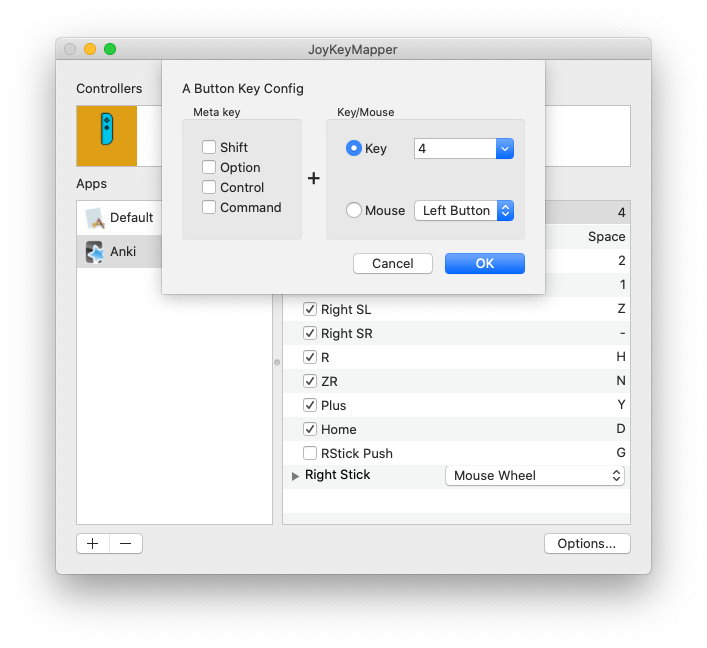The width and height of the screenshot is (707, 648).
Task: Enable the RStick Push checkbox
Action: point(310,453)
